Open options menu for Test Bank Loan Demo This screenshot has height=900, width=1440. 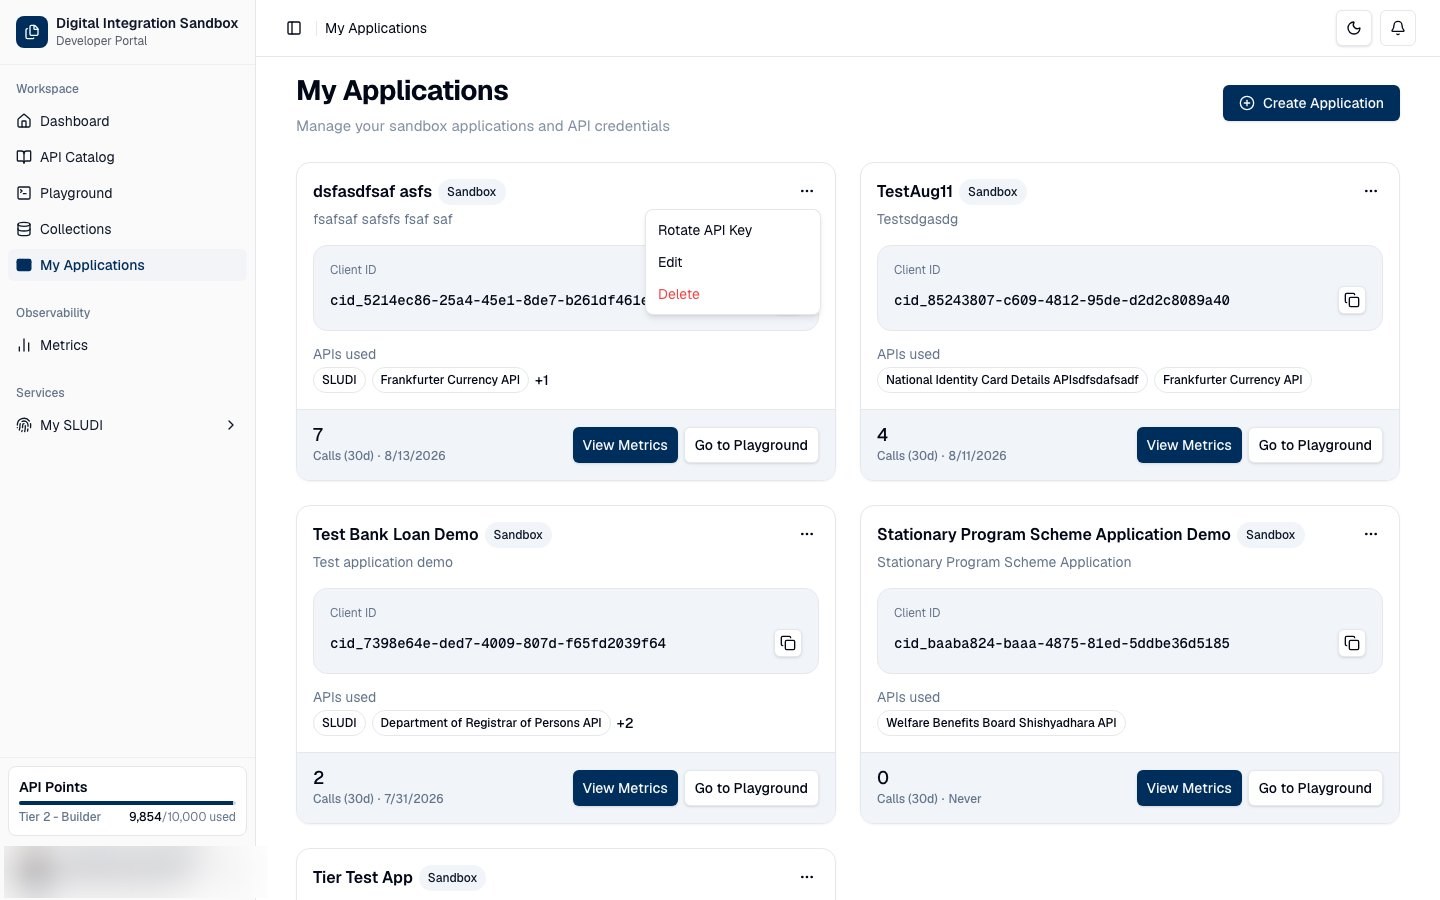807,534
